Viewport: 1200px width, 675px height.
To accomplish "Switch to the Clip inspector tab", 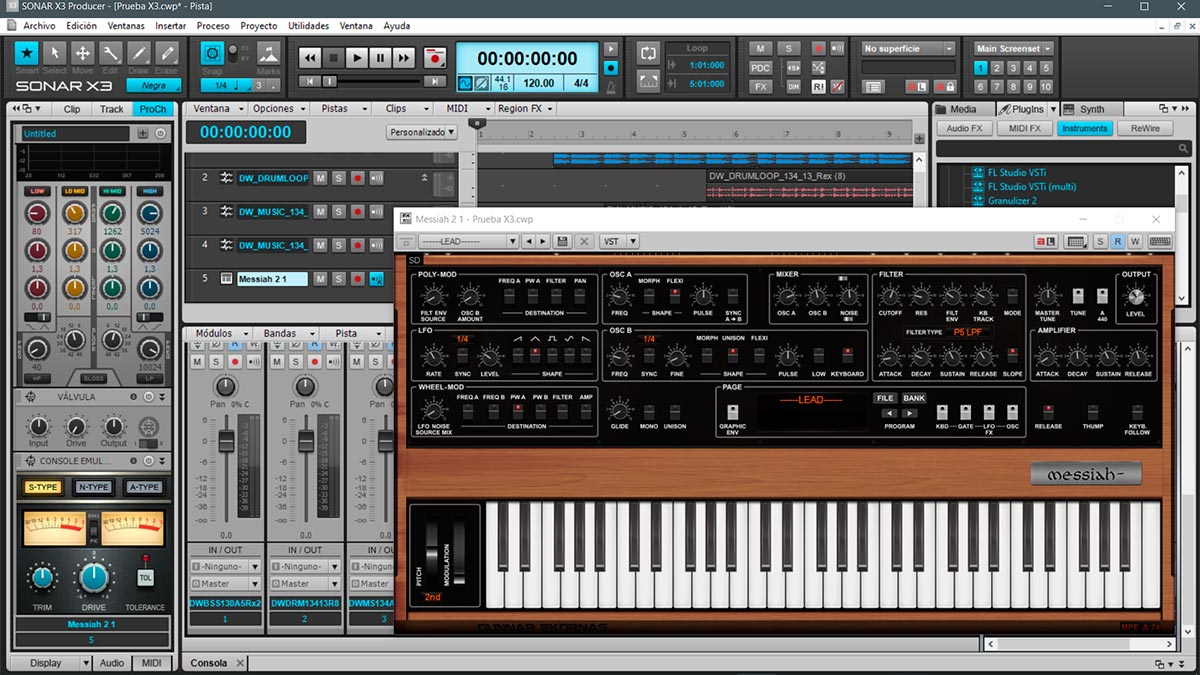I will click(72, 109).
